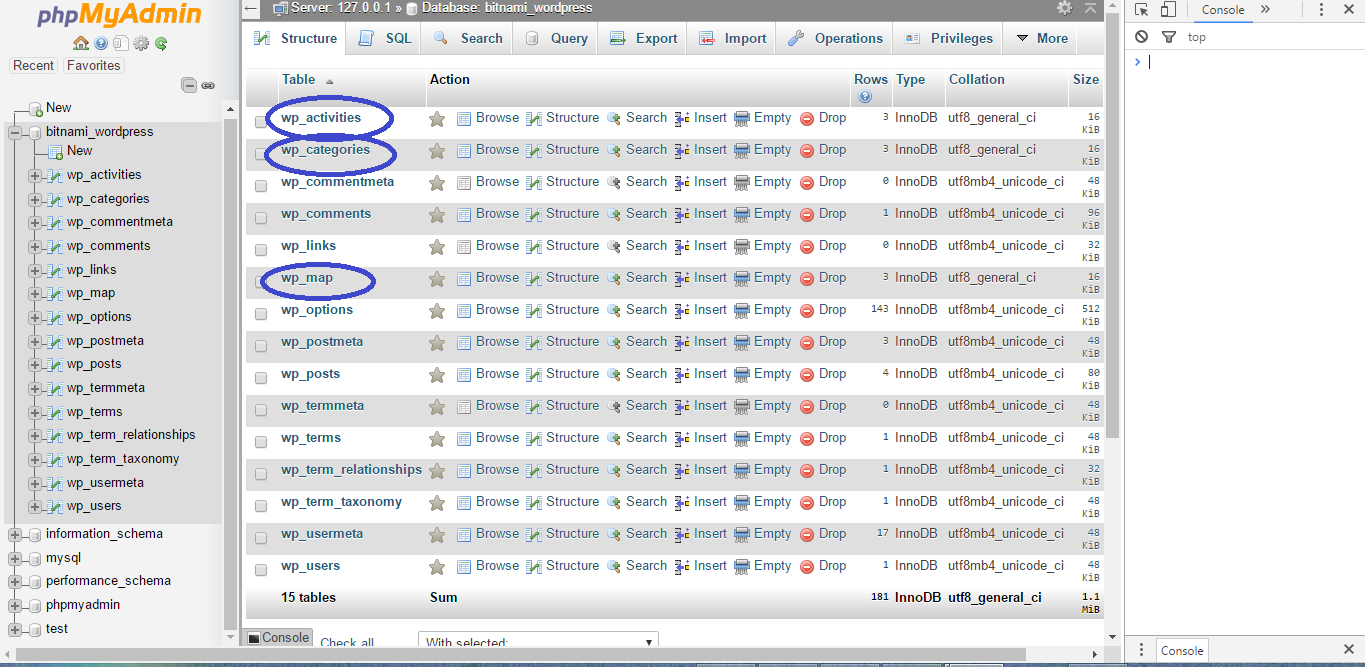This screenshot has width=1365, height=667.
Task: Tick the wp_activities row checkbox
Action: 261,122
